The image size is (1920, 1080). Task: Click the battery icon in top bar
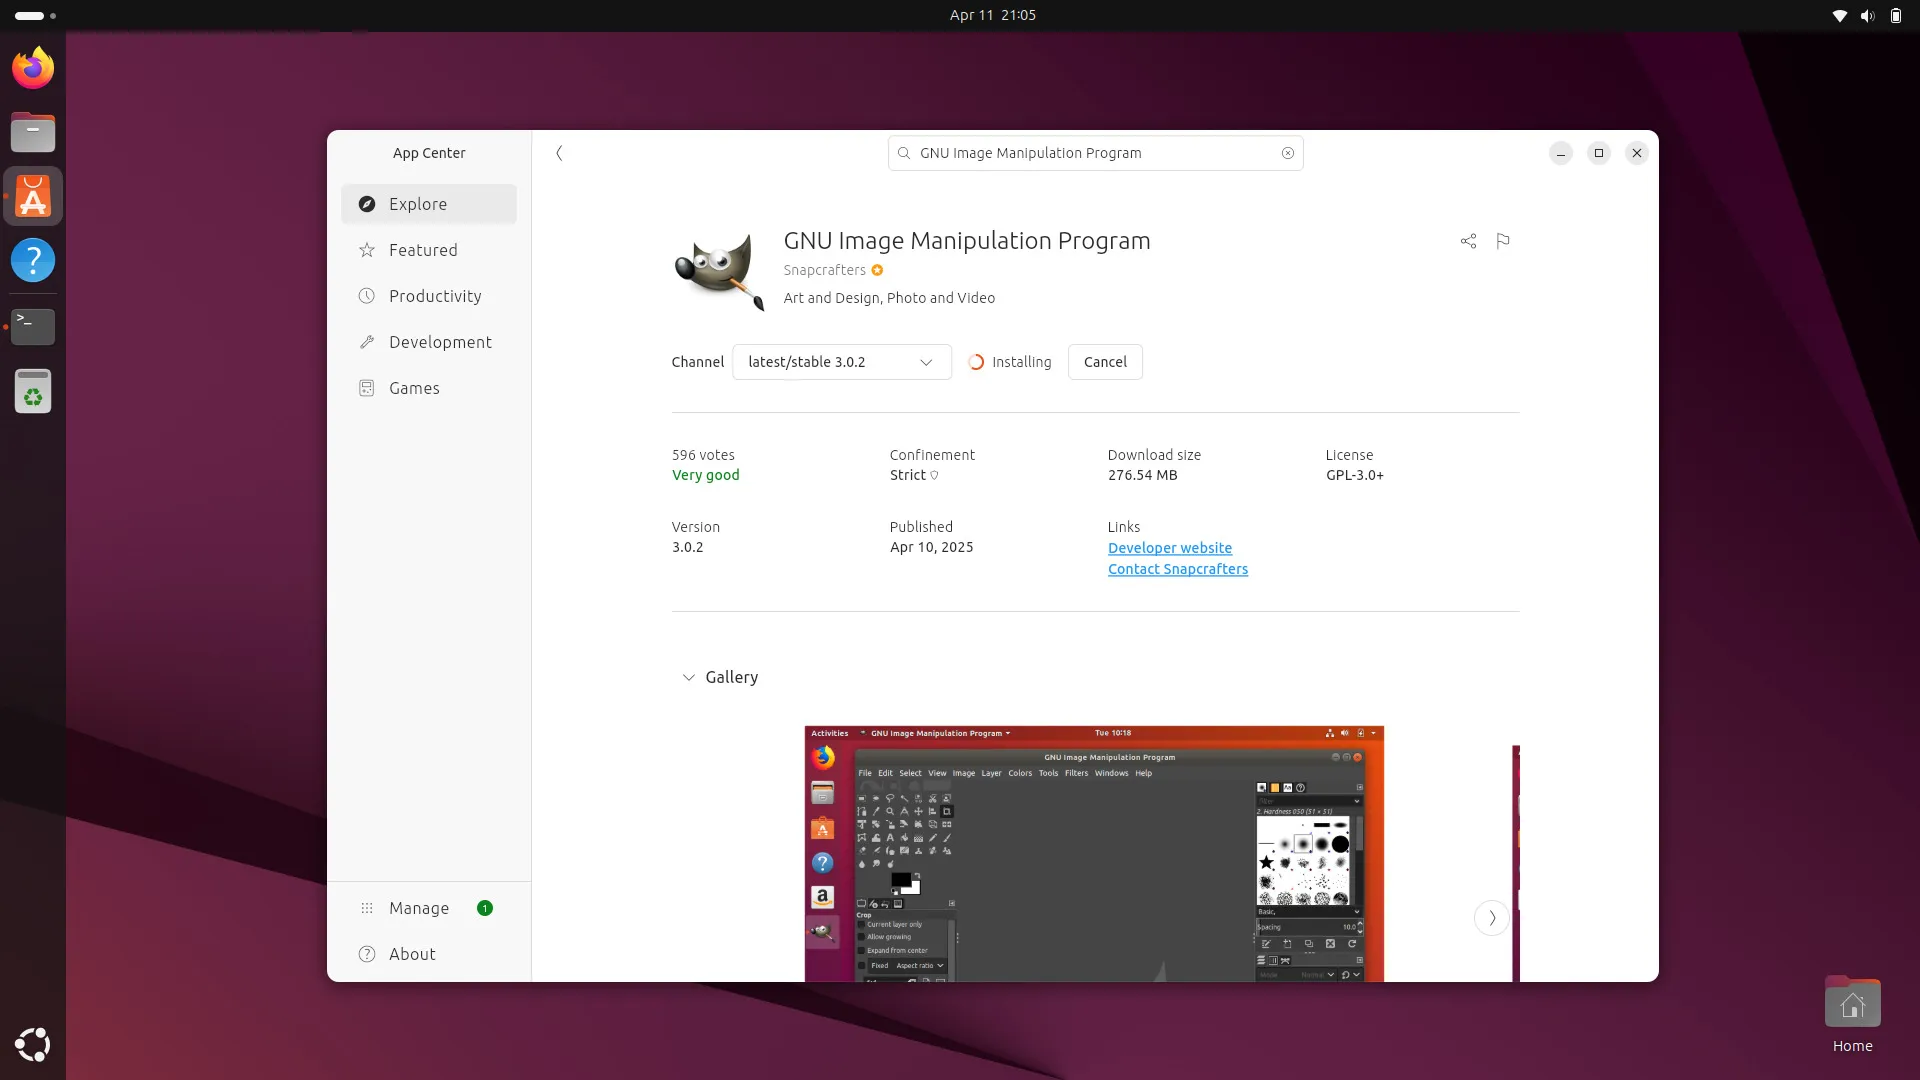point(1895,15)
